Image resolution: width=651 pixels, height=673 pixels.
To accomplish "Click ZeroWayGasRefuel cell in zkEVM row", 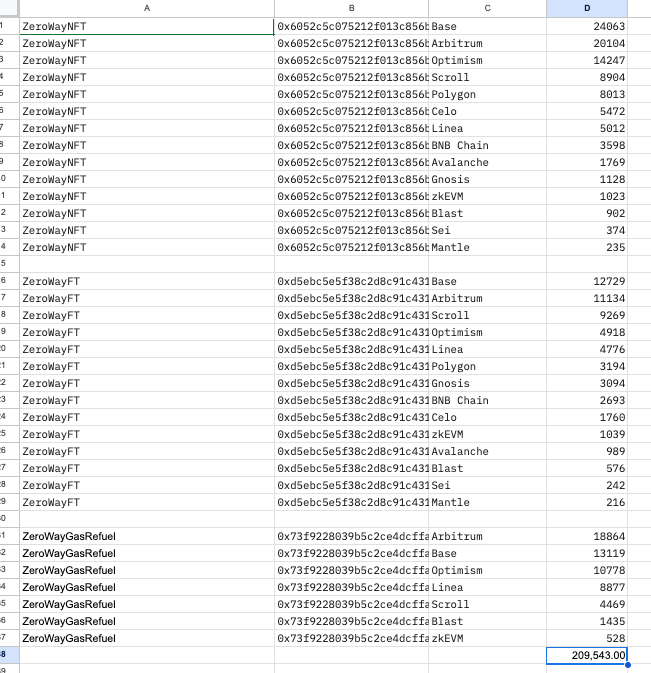I will coord(147,638).
